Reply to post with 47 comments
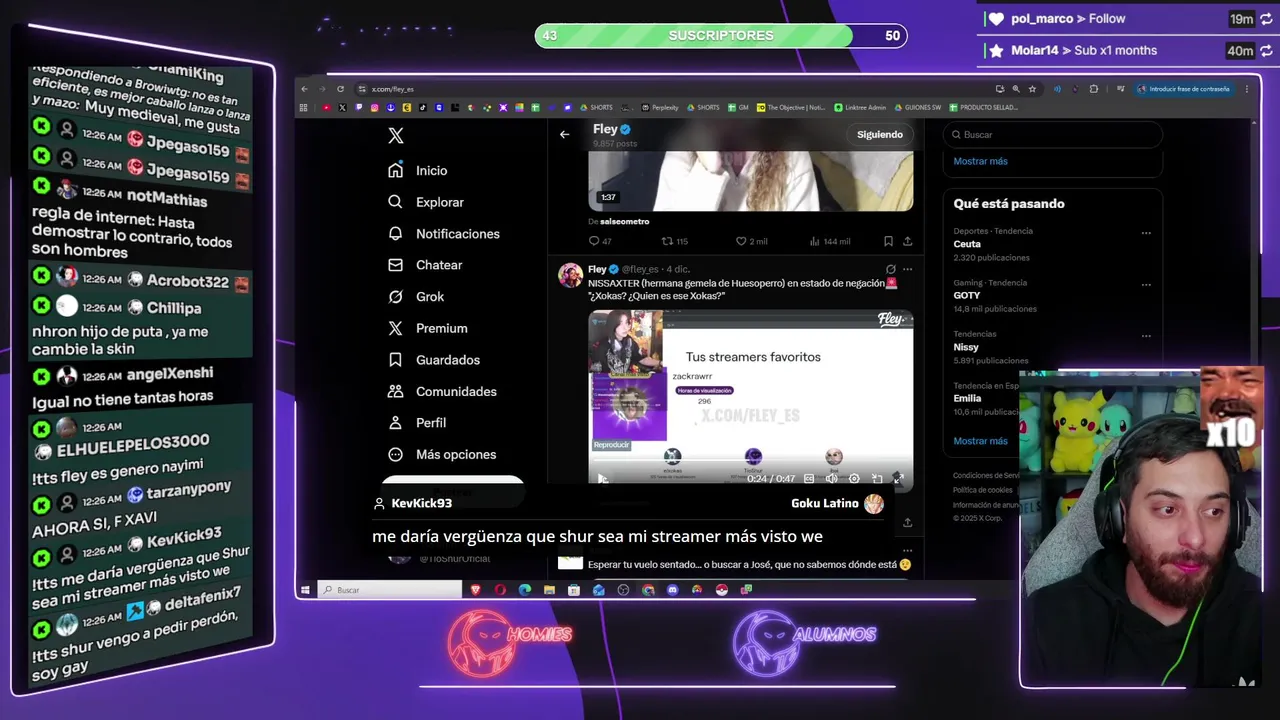Image resolution: width=1280 pixels, height=720 pixels. coord(600,241)
